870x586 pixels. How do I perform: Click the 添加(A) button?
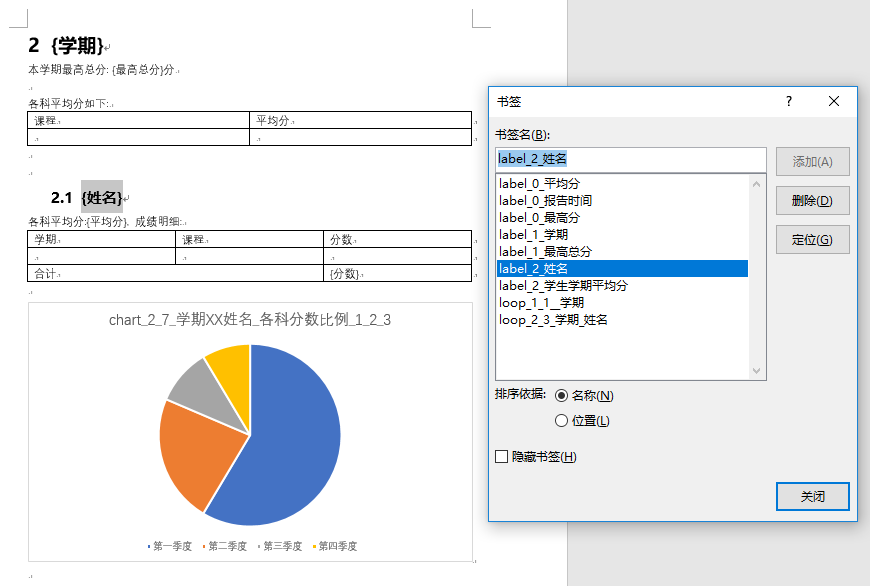click(x=812, y=161)
